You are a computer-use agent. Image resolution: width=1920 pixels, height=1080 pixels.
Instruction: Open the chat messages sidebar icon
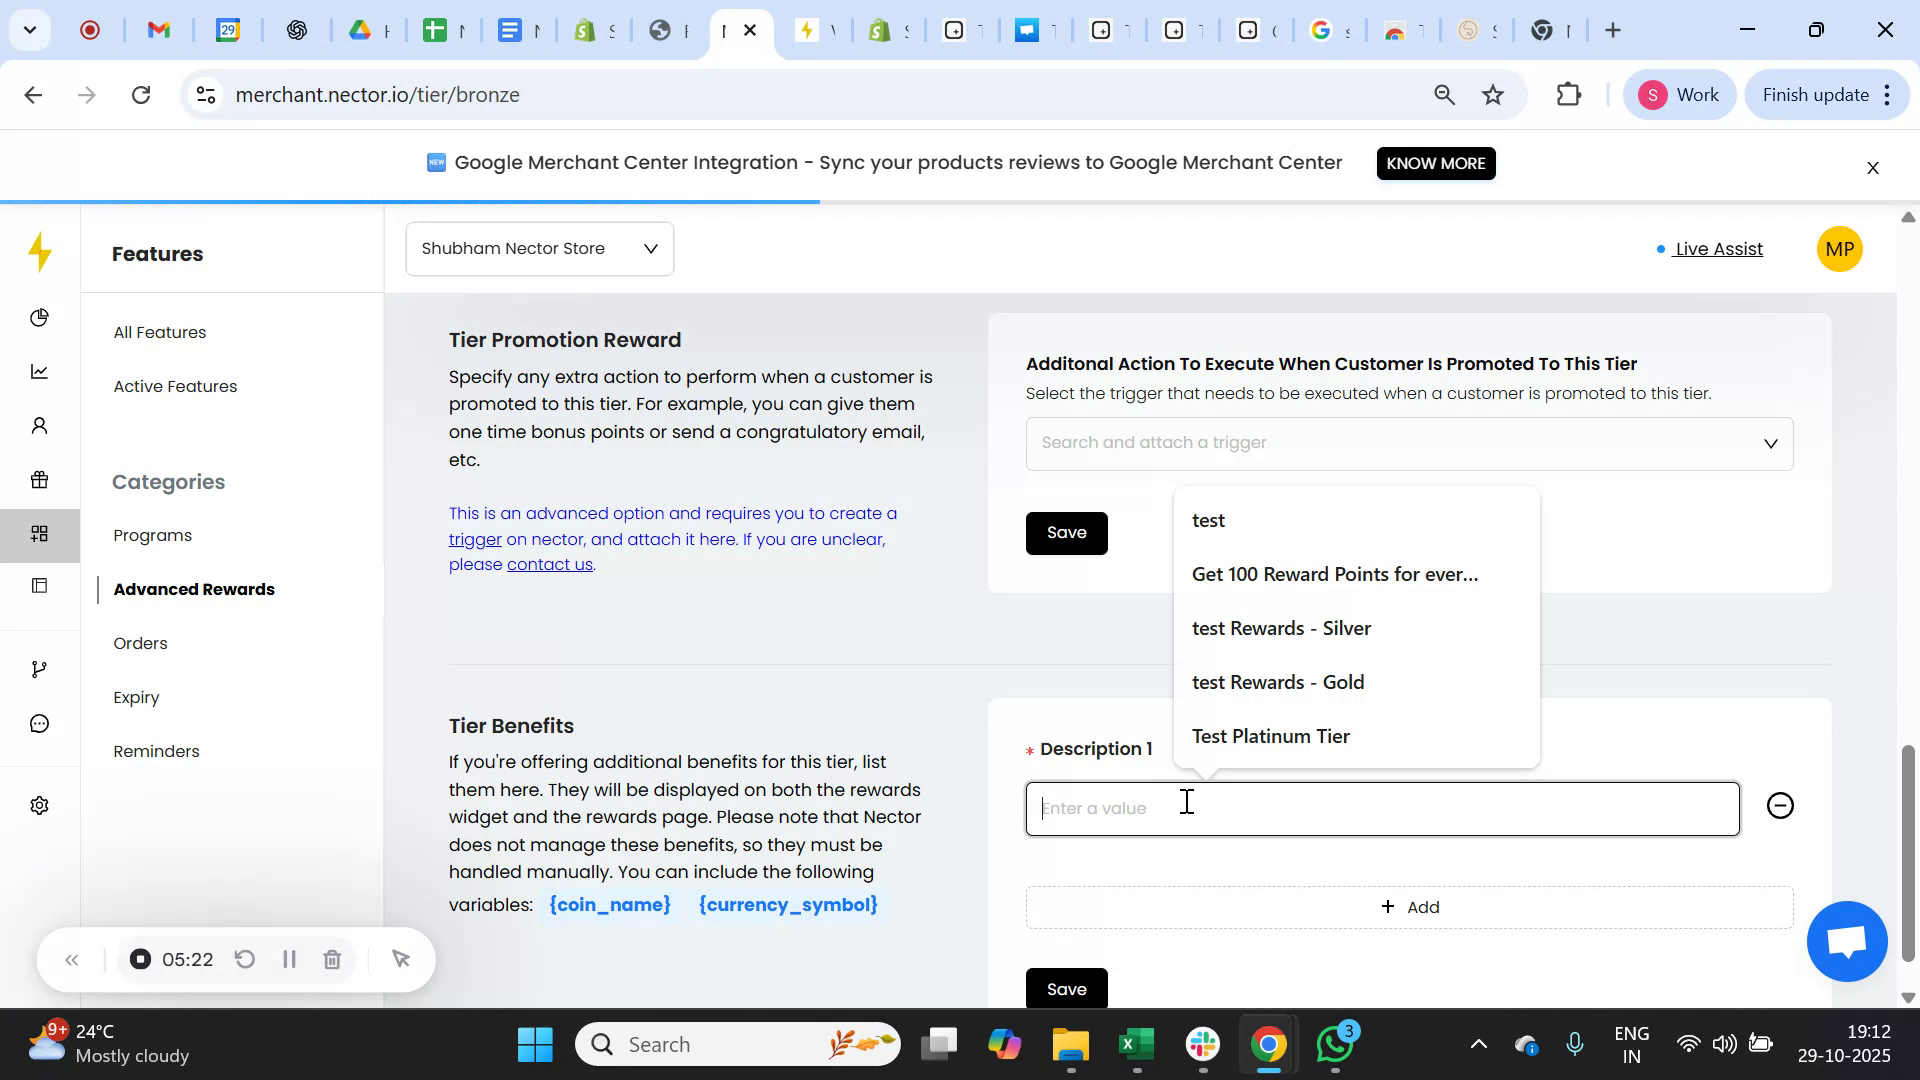pyautogui.click(x=40, y=723)
